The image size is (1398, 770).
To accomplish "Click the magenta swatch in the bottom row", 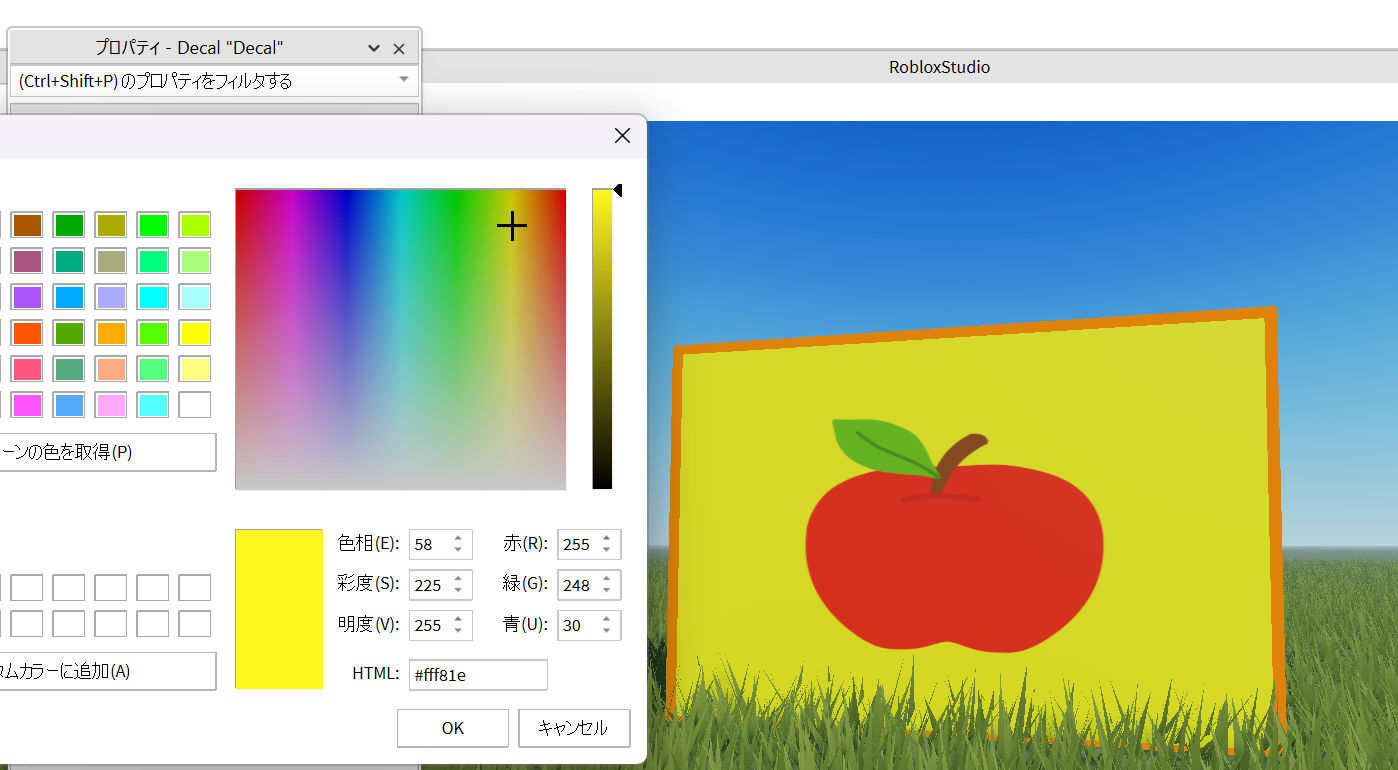I will click(x=27, y=405).
